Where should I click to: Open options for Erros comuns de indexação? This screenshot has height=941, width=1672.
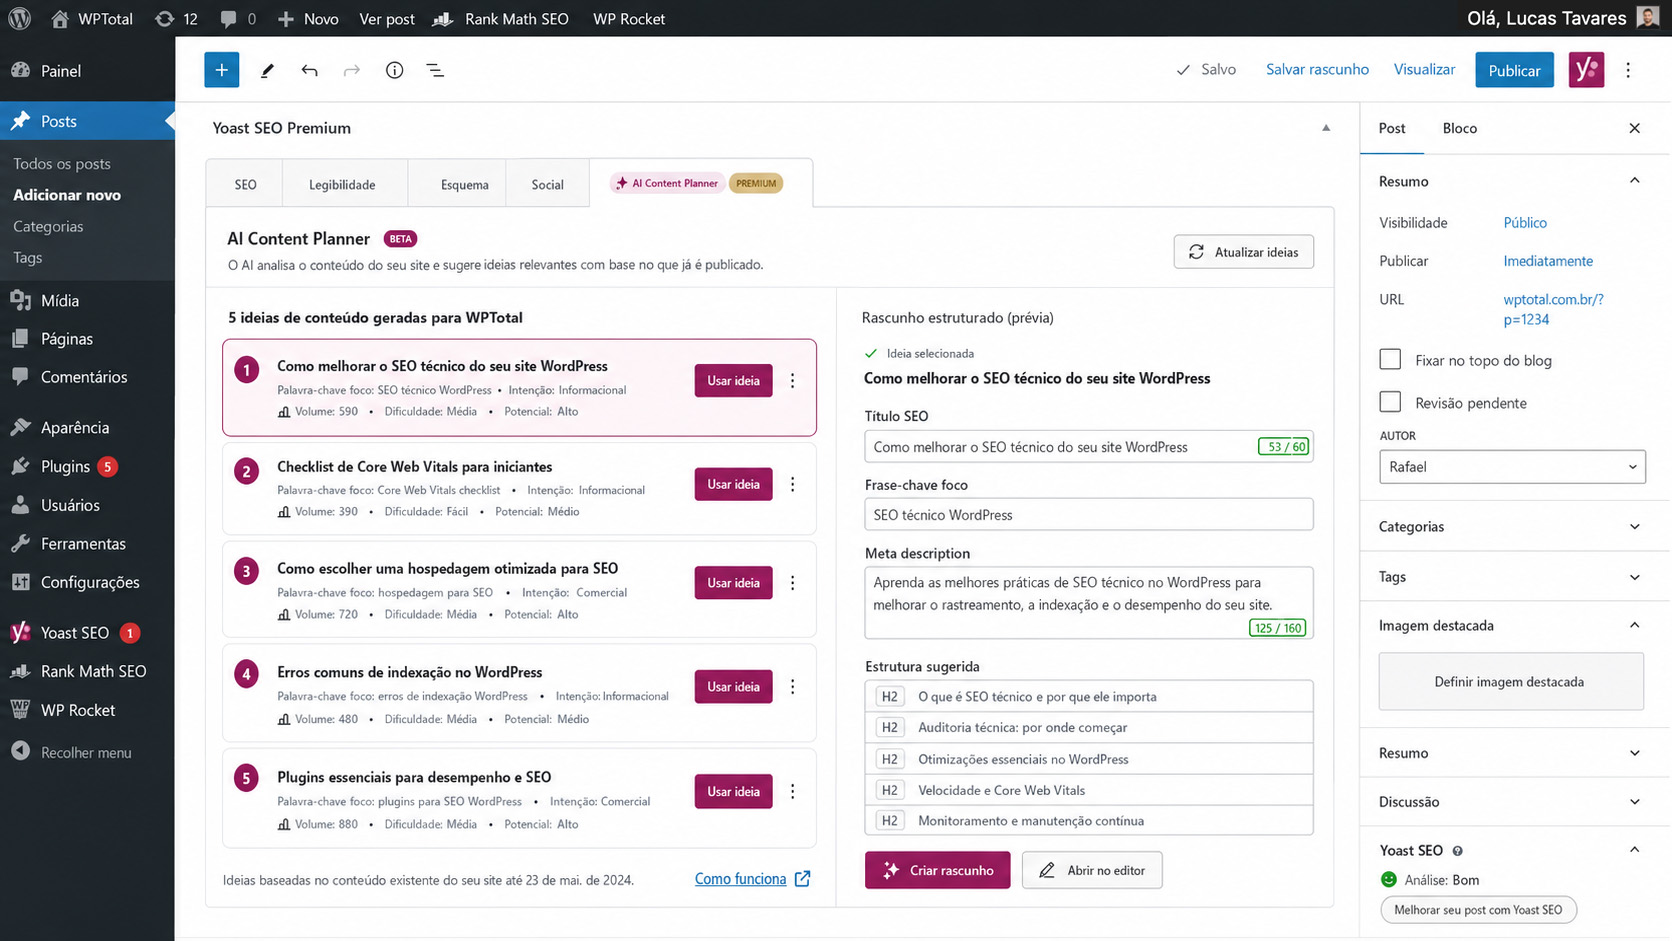pos(793,687)
